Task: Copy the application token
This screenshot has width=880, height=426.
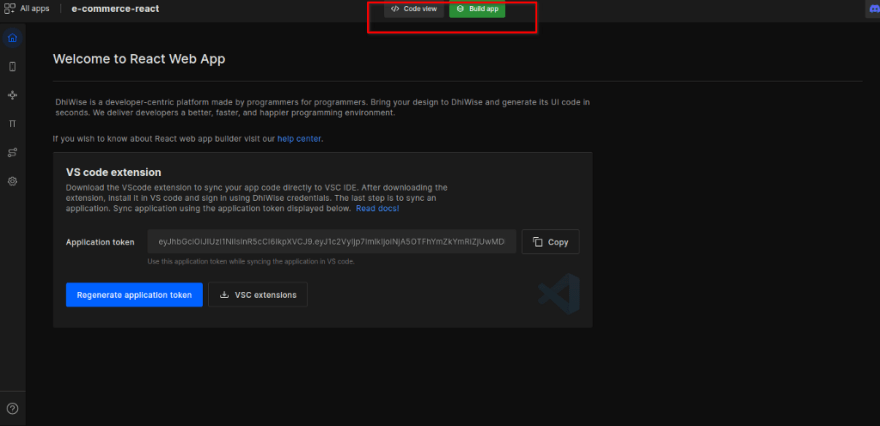Action: coord(551,242)
